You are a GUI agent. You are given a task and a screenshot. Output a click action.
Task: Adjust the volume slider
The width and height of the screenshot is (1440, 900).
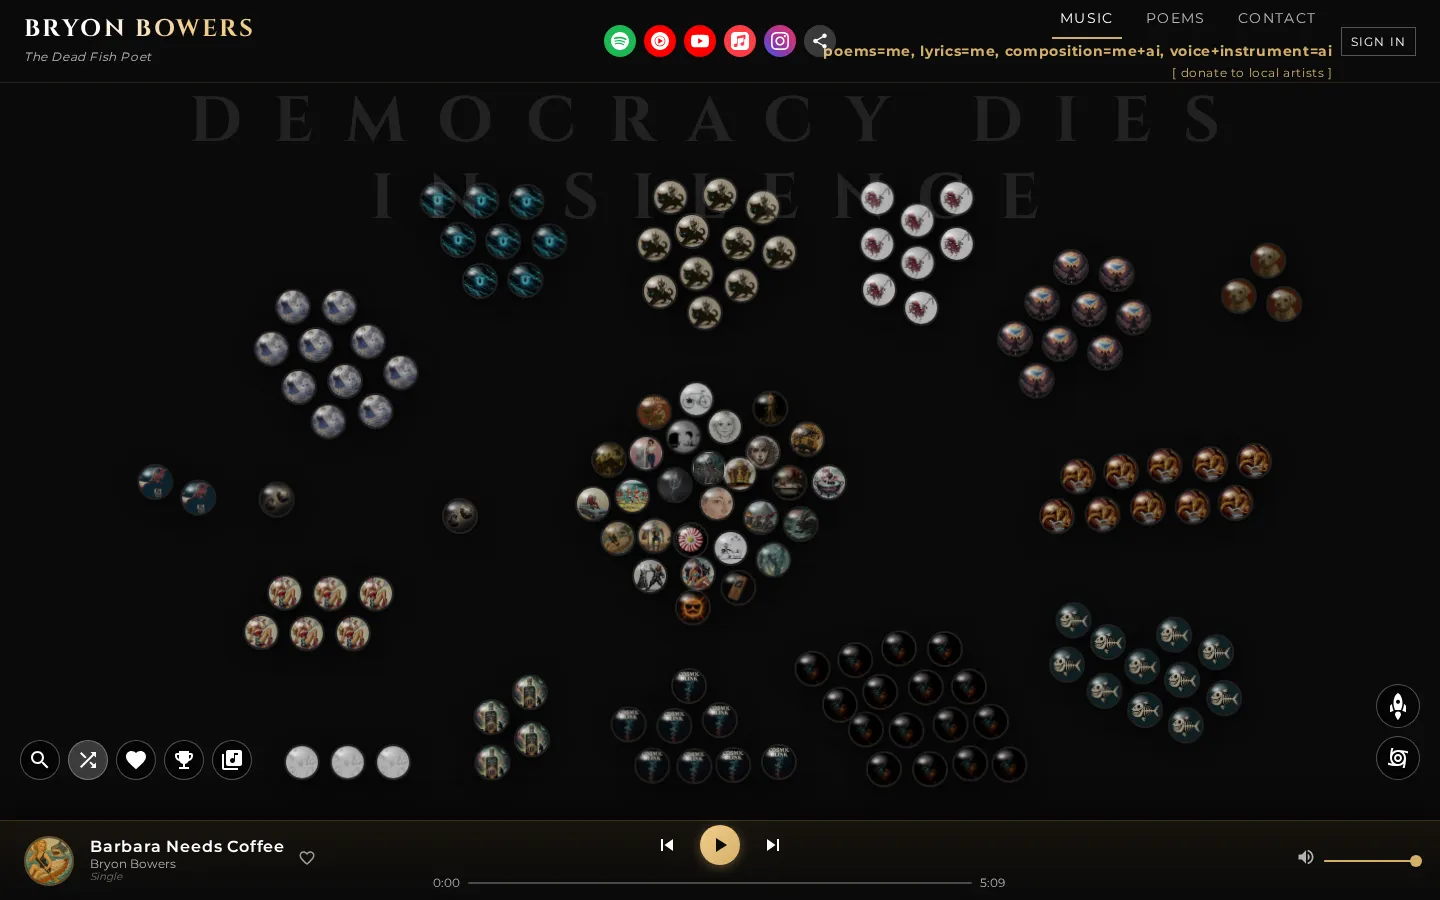coord(1373,861)
